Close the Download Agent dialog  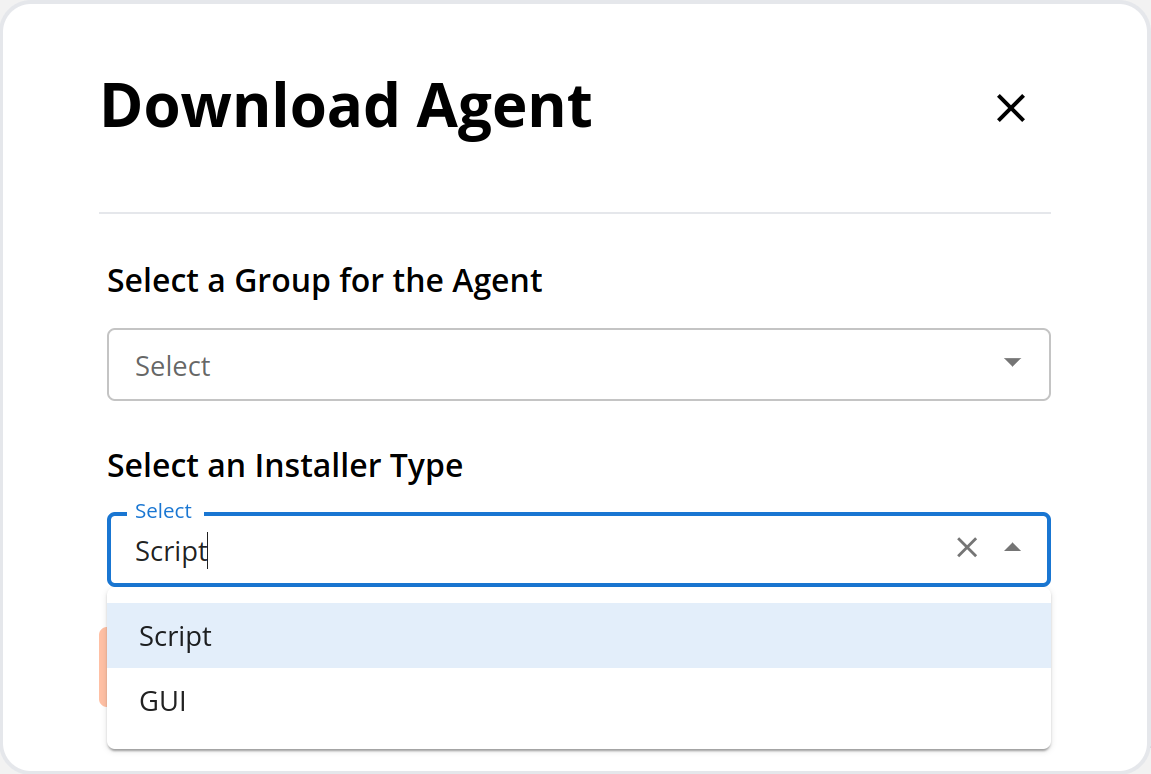point(1011,108)
